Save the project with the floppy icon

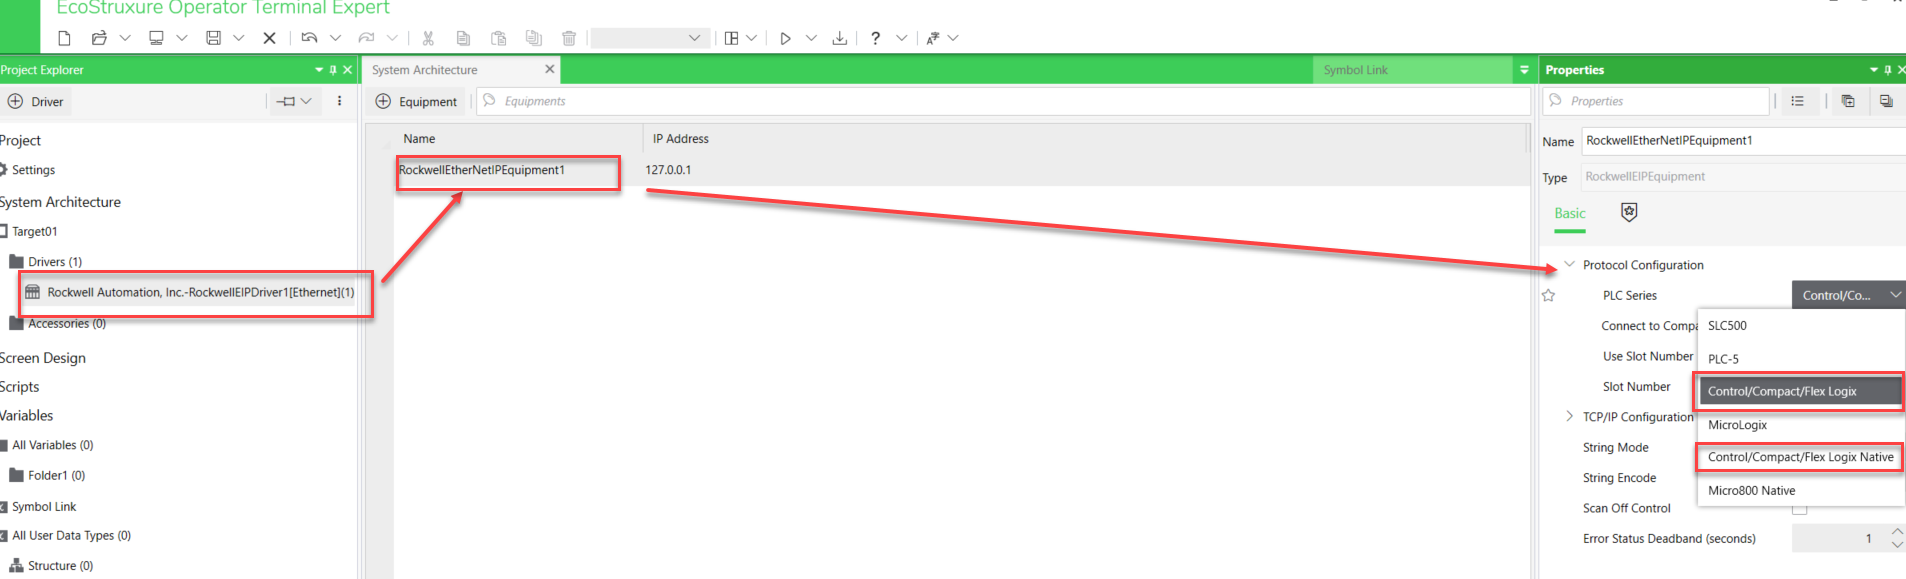pyautogui.click(x=213, y=38)
